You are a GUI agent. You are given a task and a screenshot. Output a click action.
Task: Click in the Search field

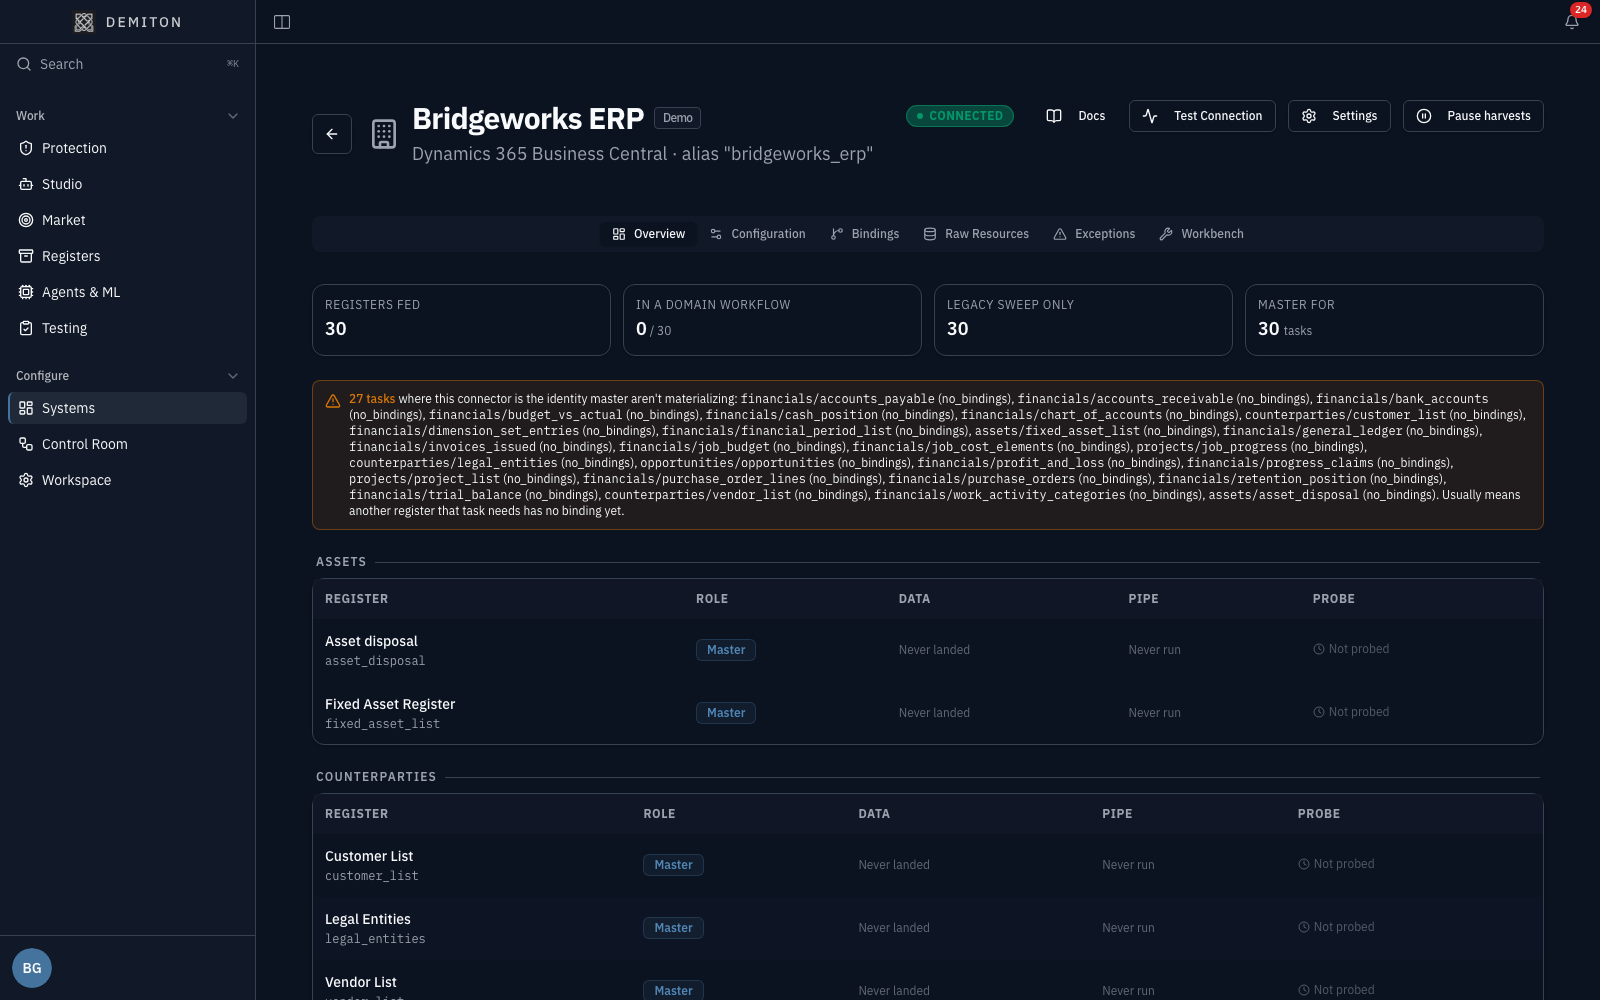click(x=128, y=64)
